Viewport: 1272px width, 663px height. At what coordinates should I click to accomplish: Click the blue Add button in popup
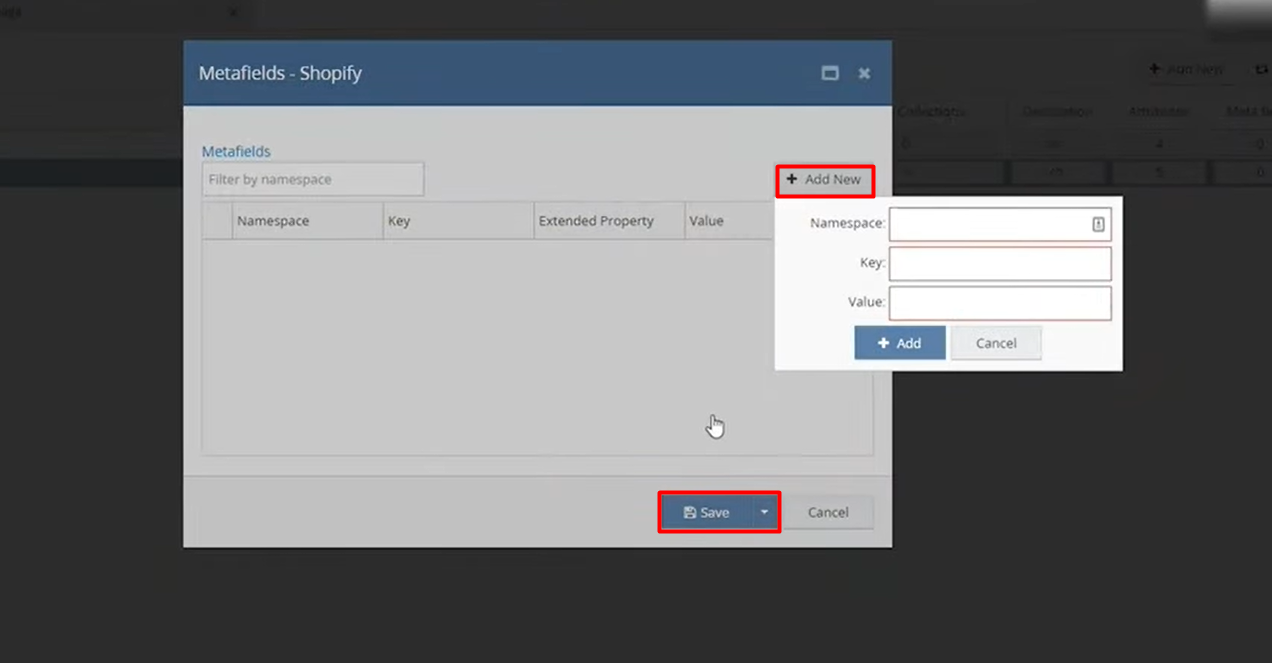pyautogui.click(x=899, y=343)
